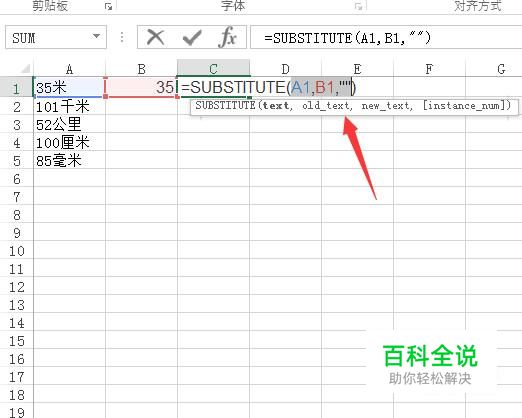Select row 4 header

pyautogui.click(x=16, y=143)
